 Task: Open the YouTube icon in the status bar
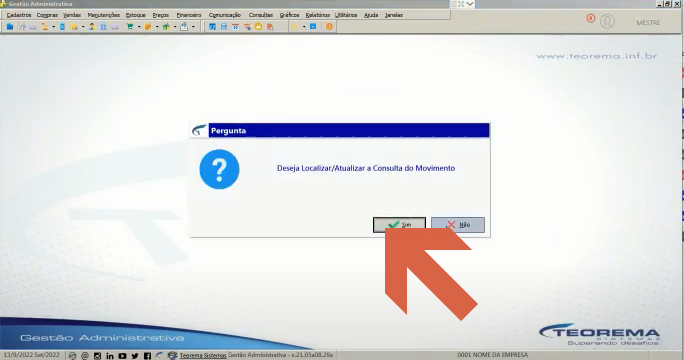122,356
